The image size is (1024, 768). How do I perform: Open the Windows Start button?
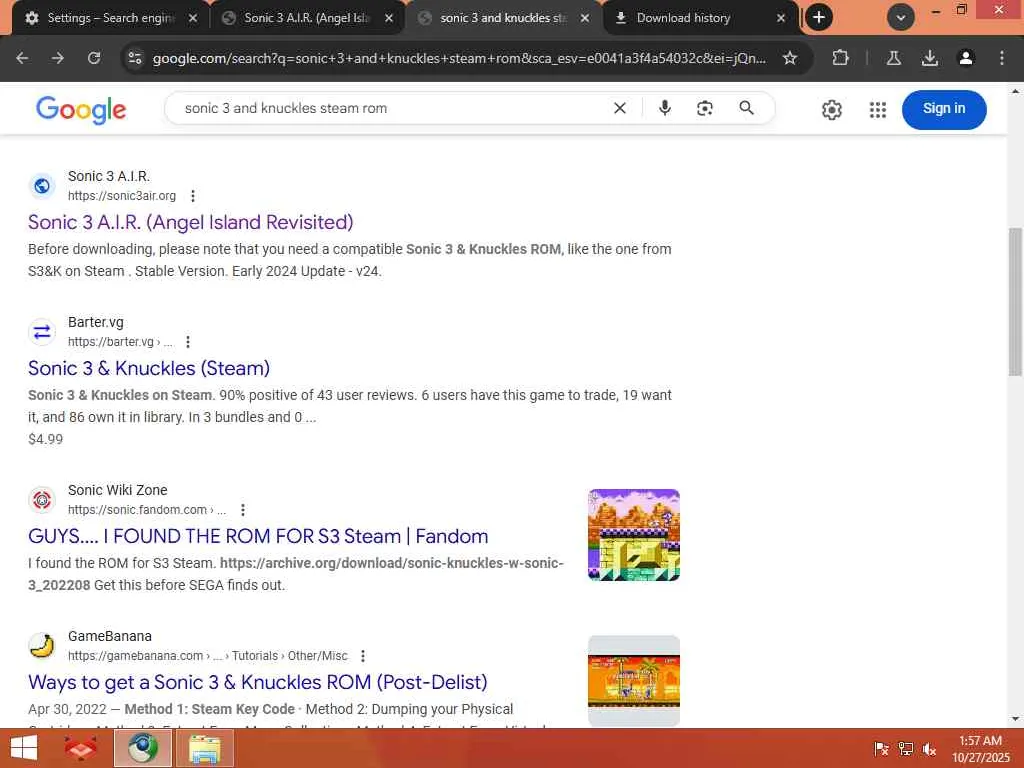point(24,748)
